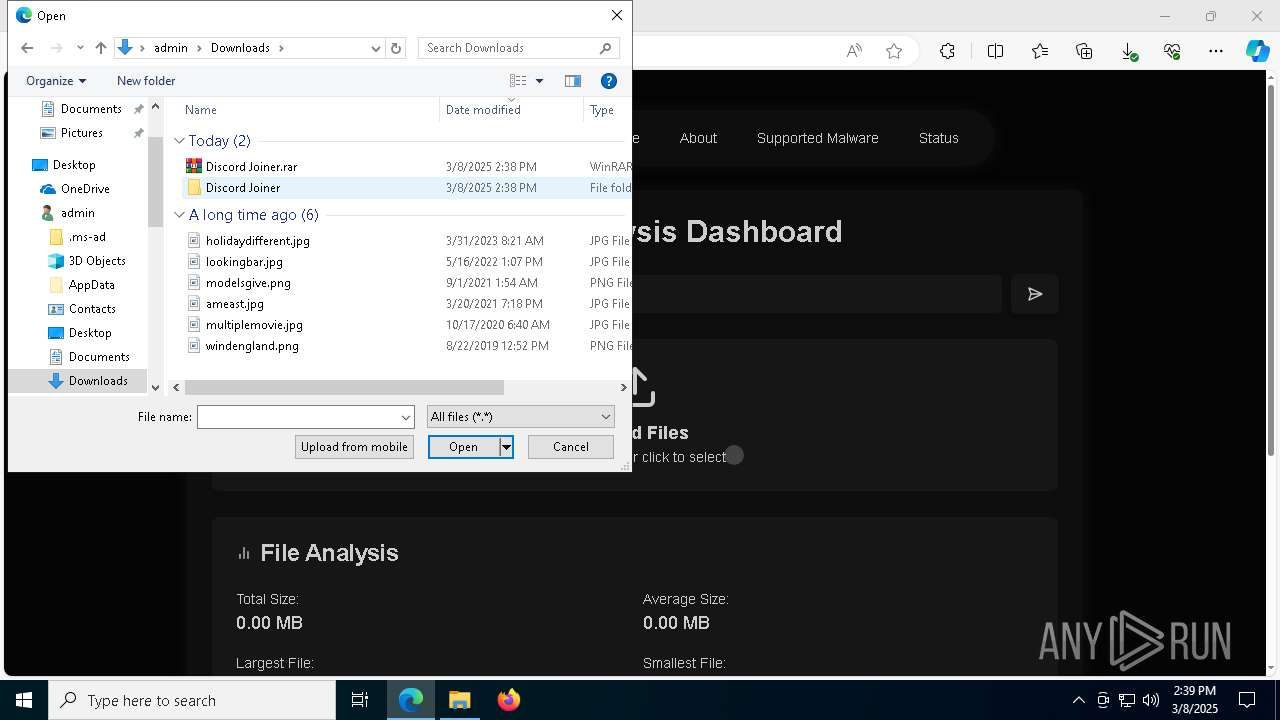This screenshot has width=1280, height=720.
Task: Click the Type here to search box
Action: (192, 700)
